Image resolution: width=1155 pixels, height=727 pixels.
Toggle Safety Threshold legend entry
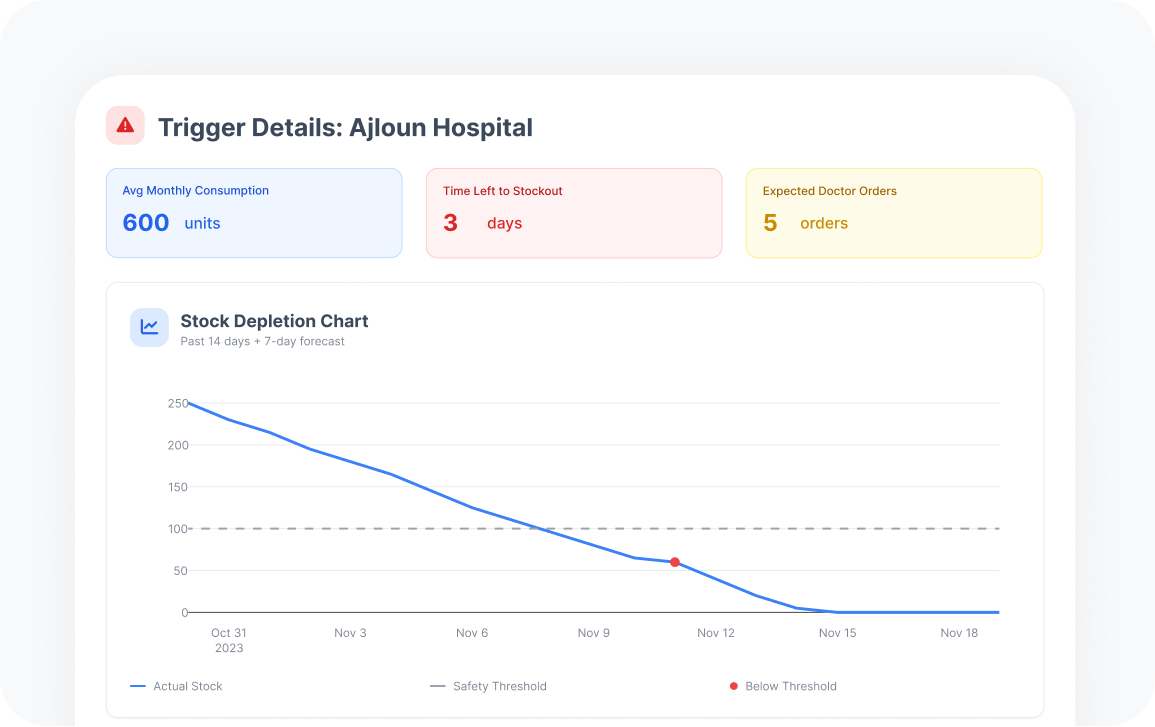[489, 686]
